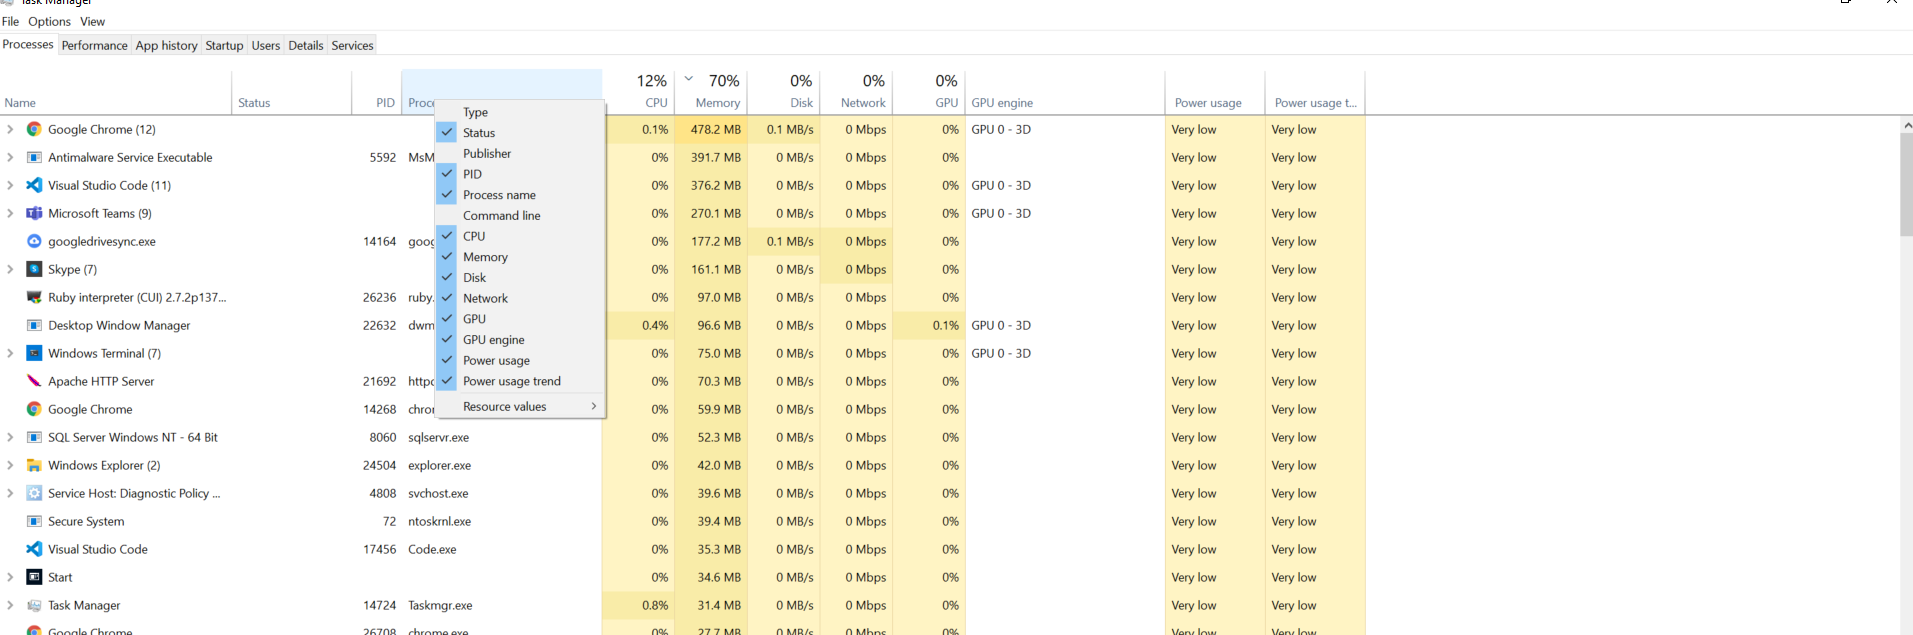Viewport: 1913px width, 635px height.
Task: Expand the Task Manager process row
Action: [10, 605]
